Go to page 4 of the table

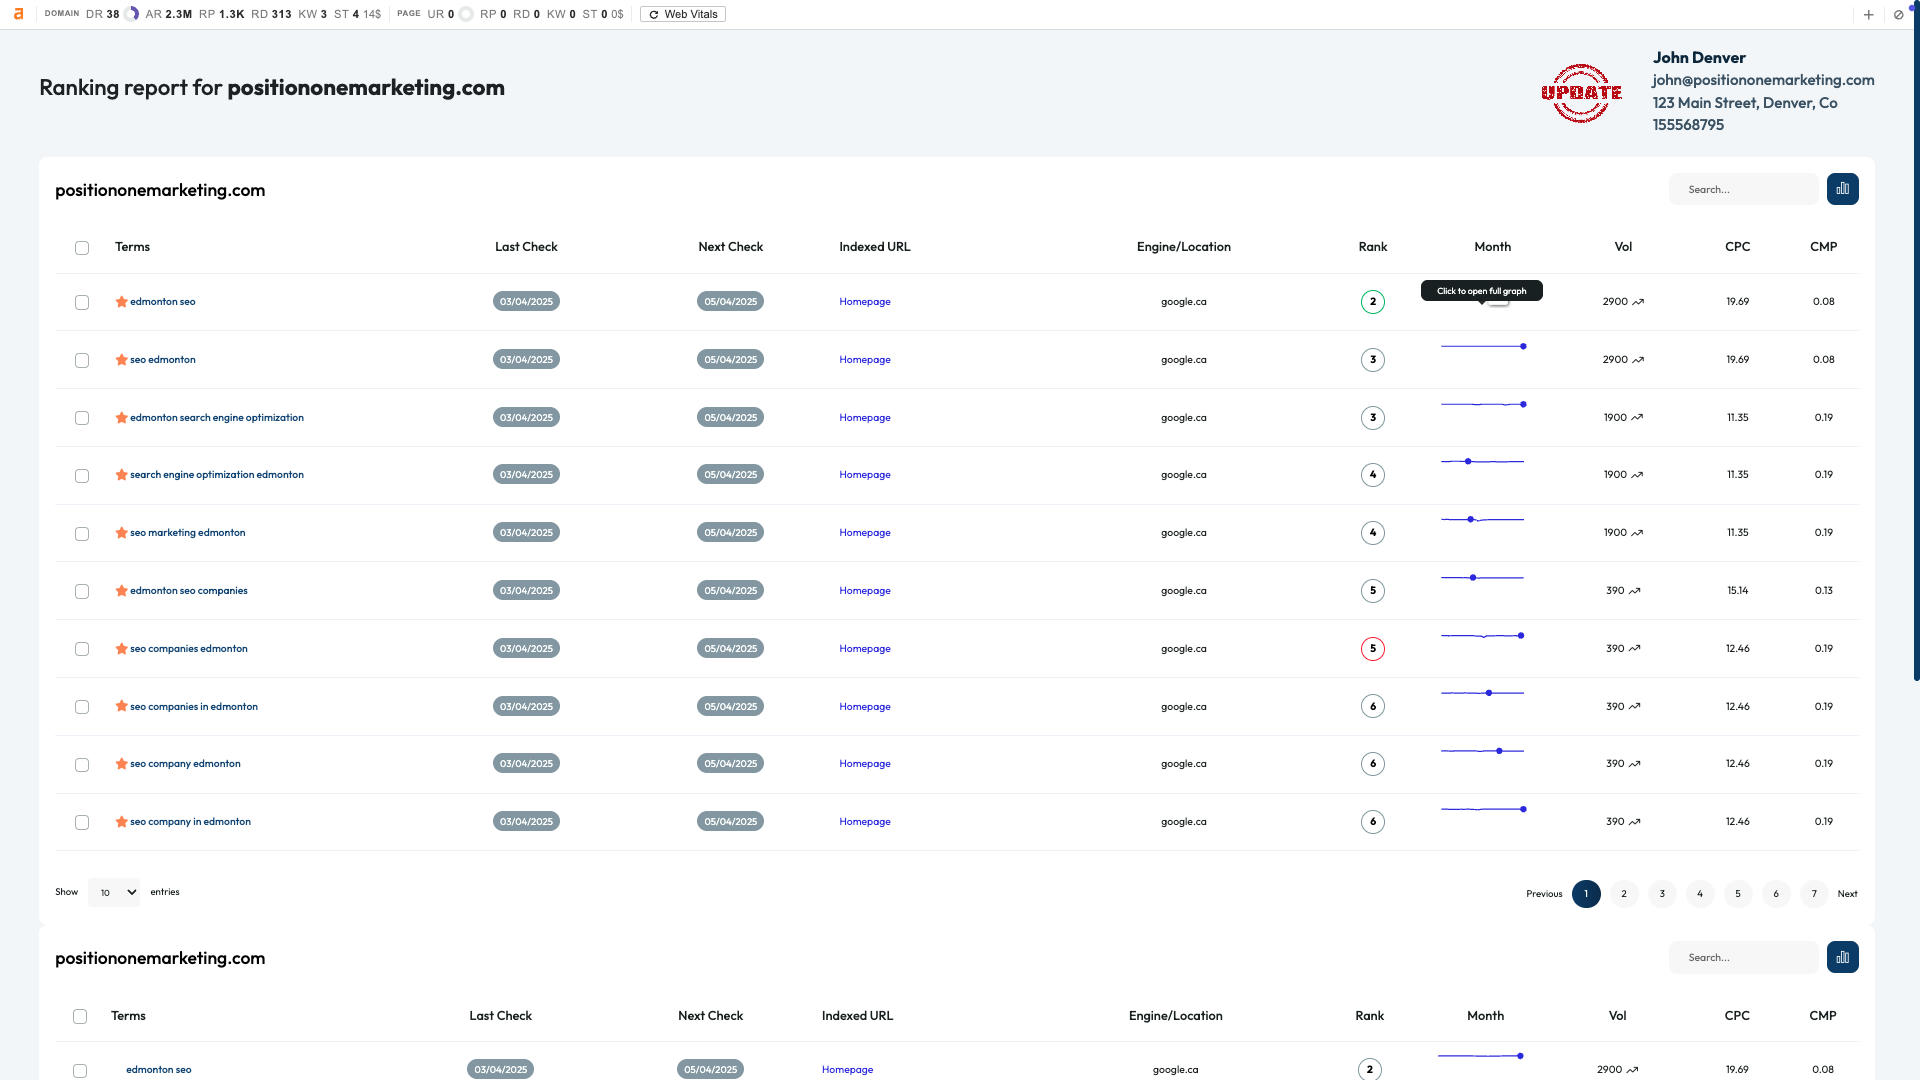coord(1700,894)
